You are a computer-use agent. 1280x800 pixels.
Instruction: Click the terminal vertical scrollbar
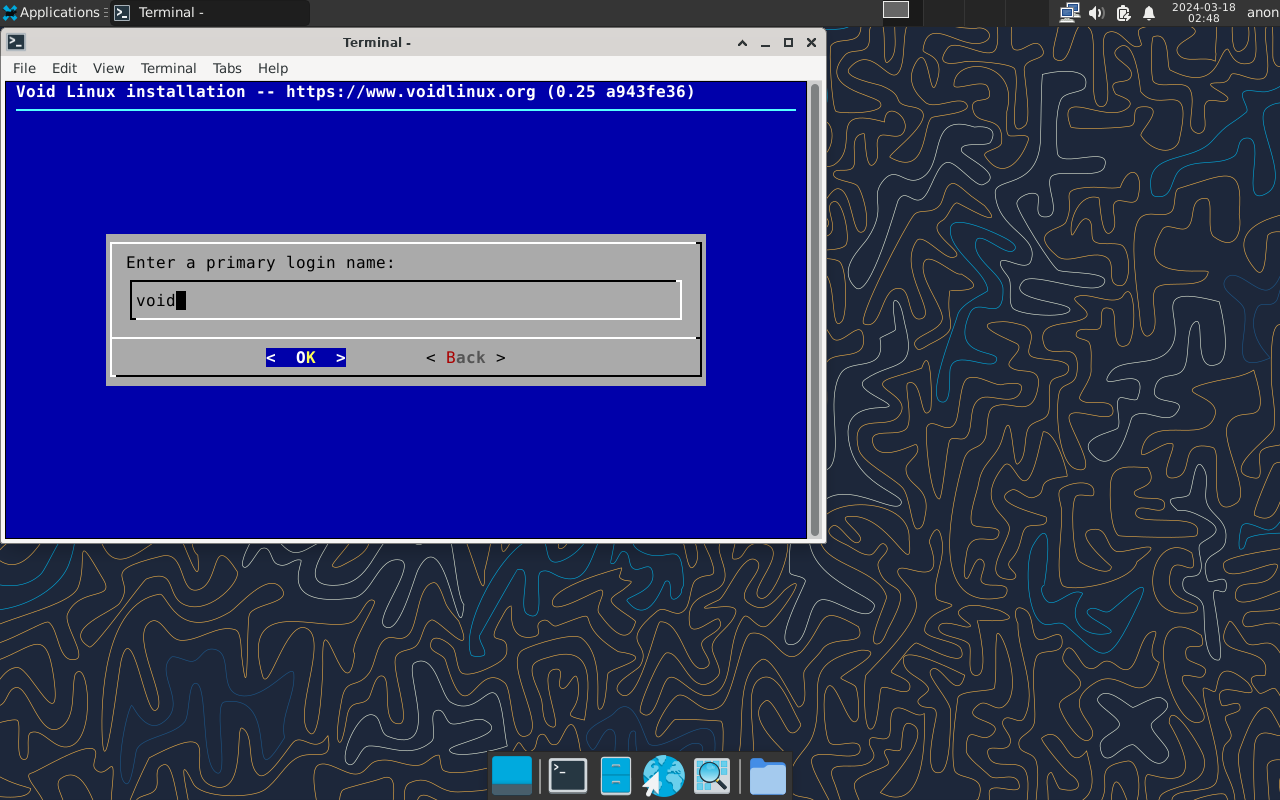(815, 310)
